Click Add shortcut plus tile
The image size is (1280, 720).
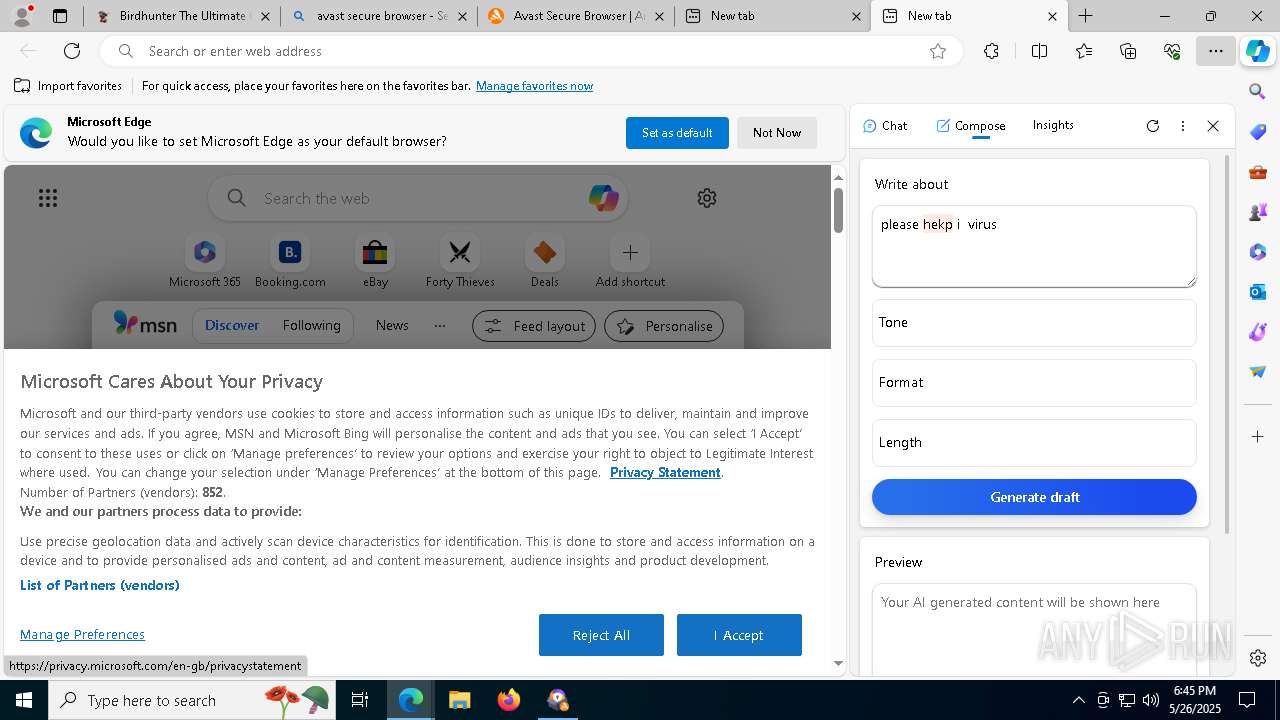point(630,262)
